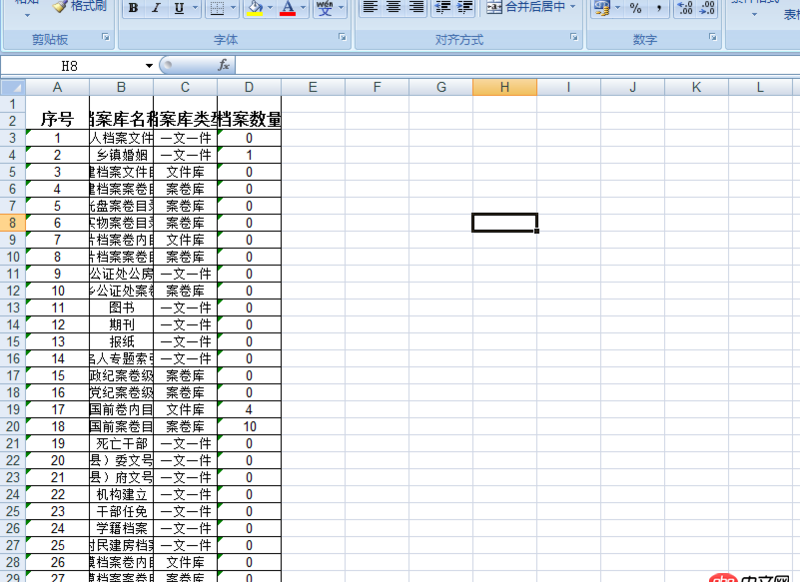Image resolution: width=800 pixels, height=582 pixels.
Task: Click the 案卷库 cell in row 12
Action: pos(185,291)
